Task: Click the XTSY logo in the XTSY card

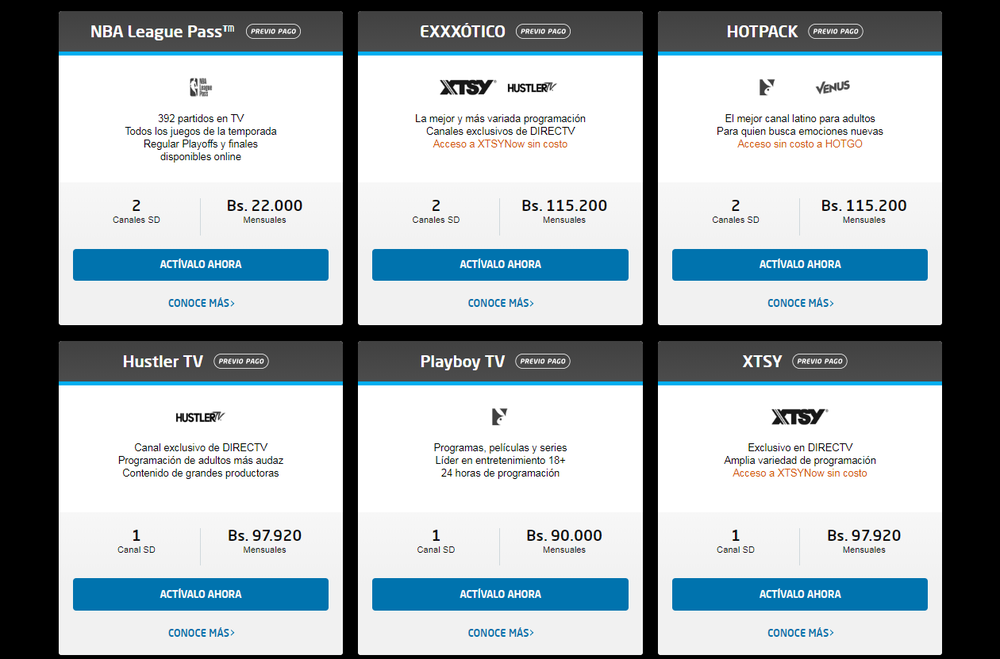Action: [x=800, y=417]
